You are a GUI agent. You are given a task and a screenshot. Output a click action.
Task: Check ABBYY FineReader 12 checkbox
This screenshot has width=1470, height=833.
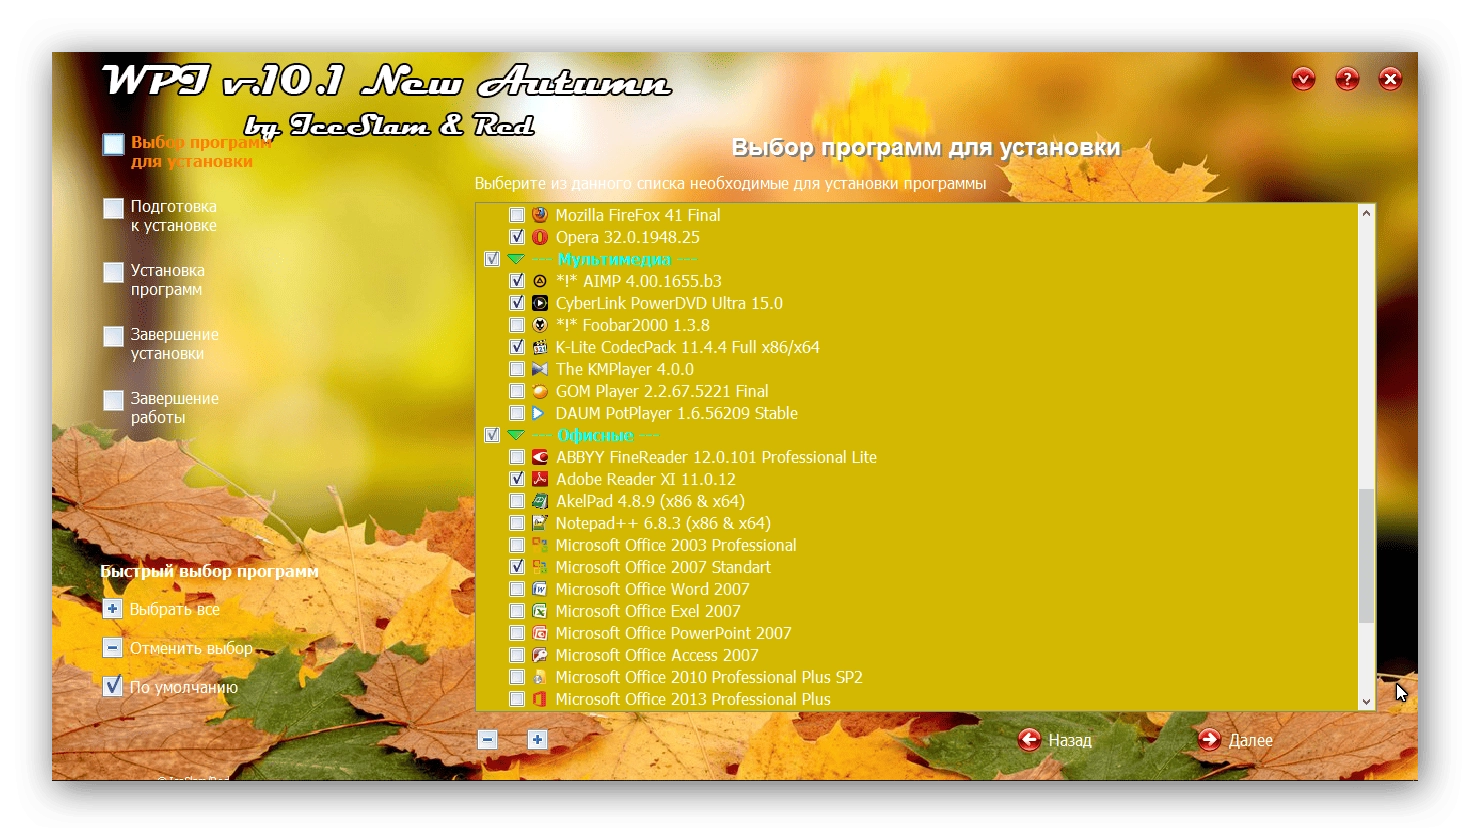517,457
